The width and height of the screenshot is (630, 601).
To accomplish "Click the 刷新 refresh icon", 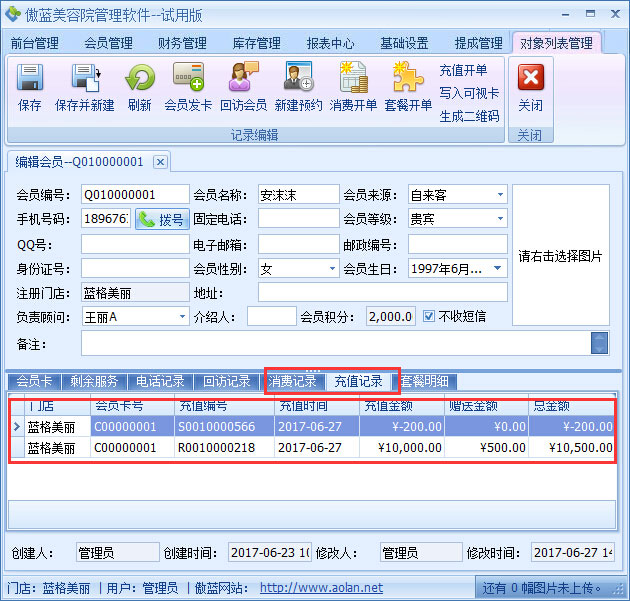I will click(x=139, y=79).
